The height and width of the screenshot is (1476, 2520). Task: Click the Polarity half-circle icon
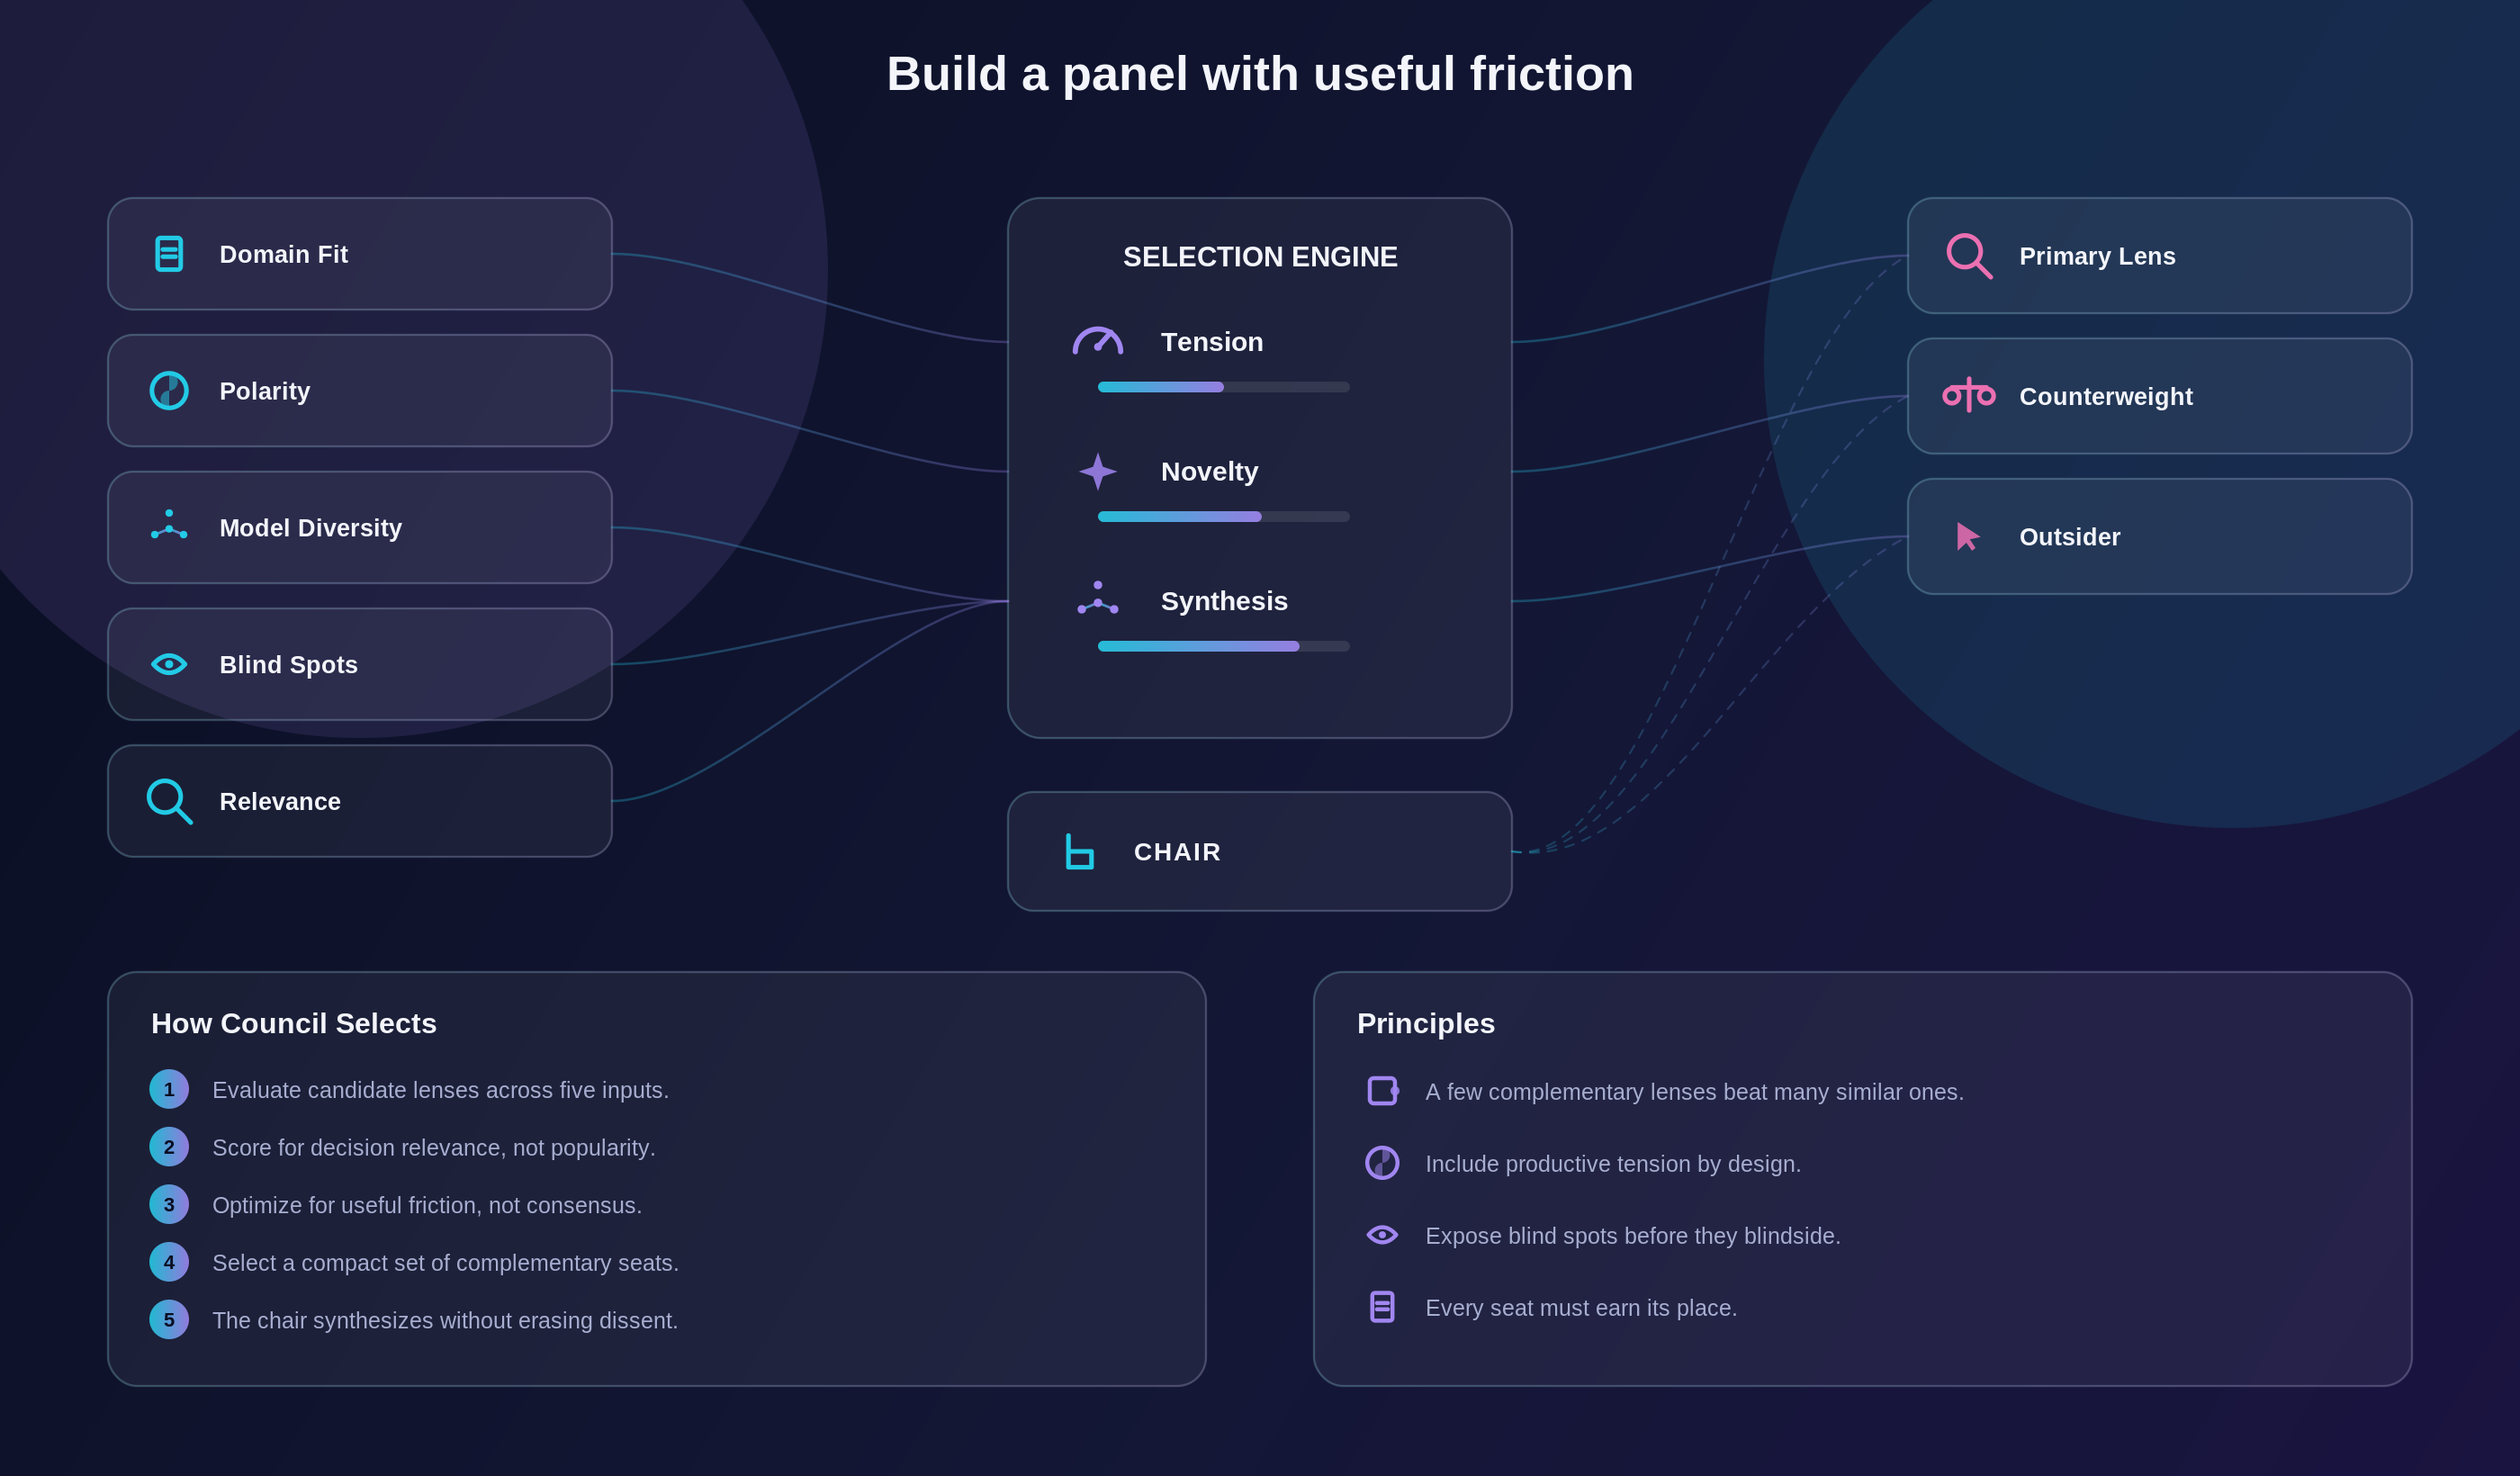(169, 391)
